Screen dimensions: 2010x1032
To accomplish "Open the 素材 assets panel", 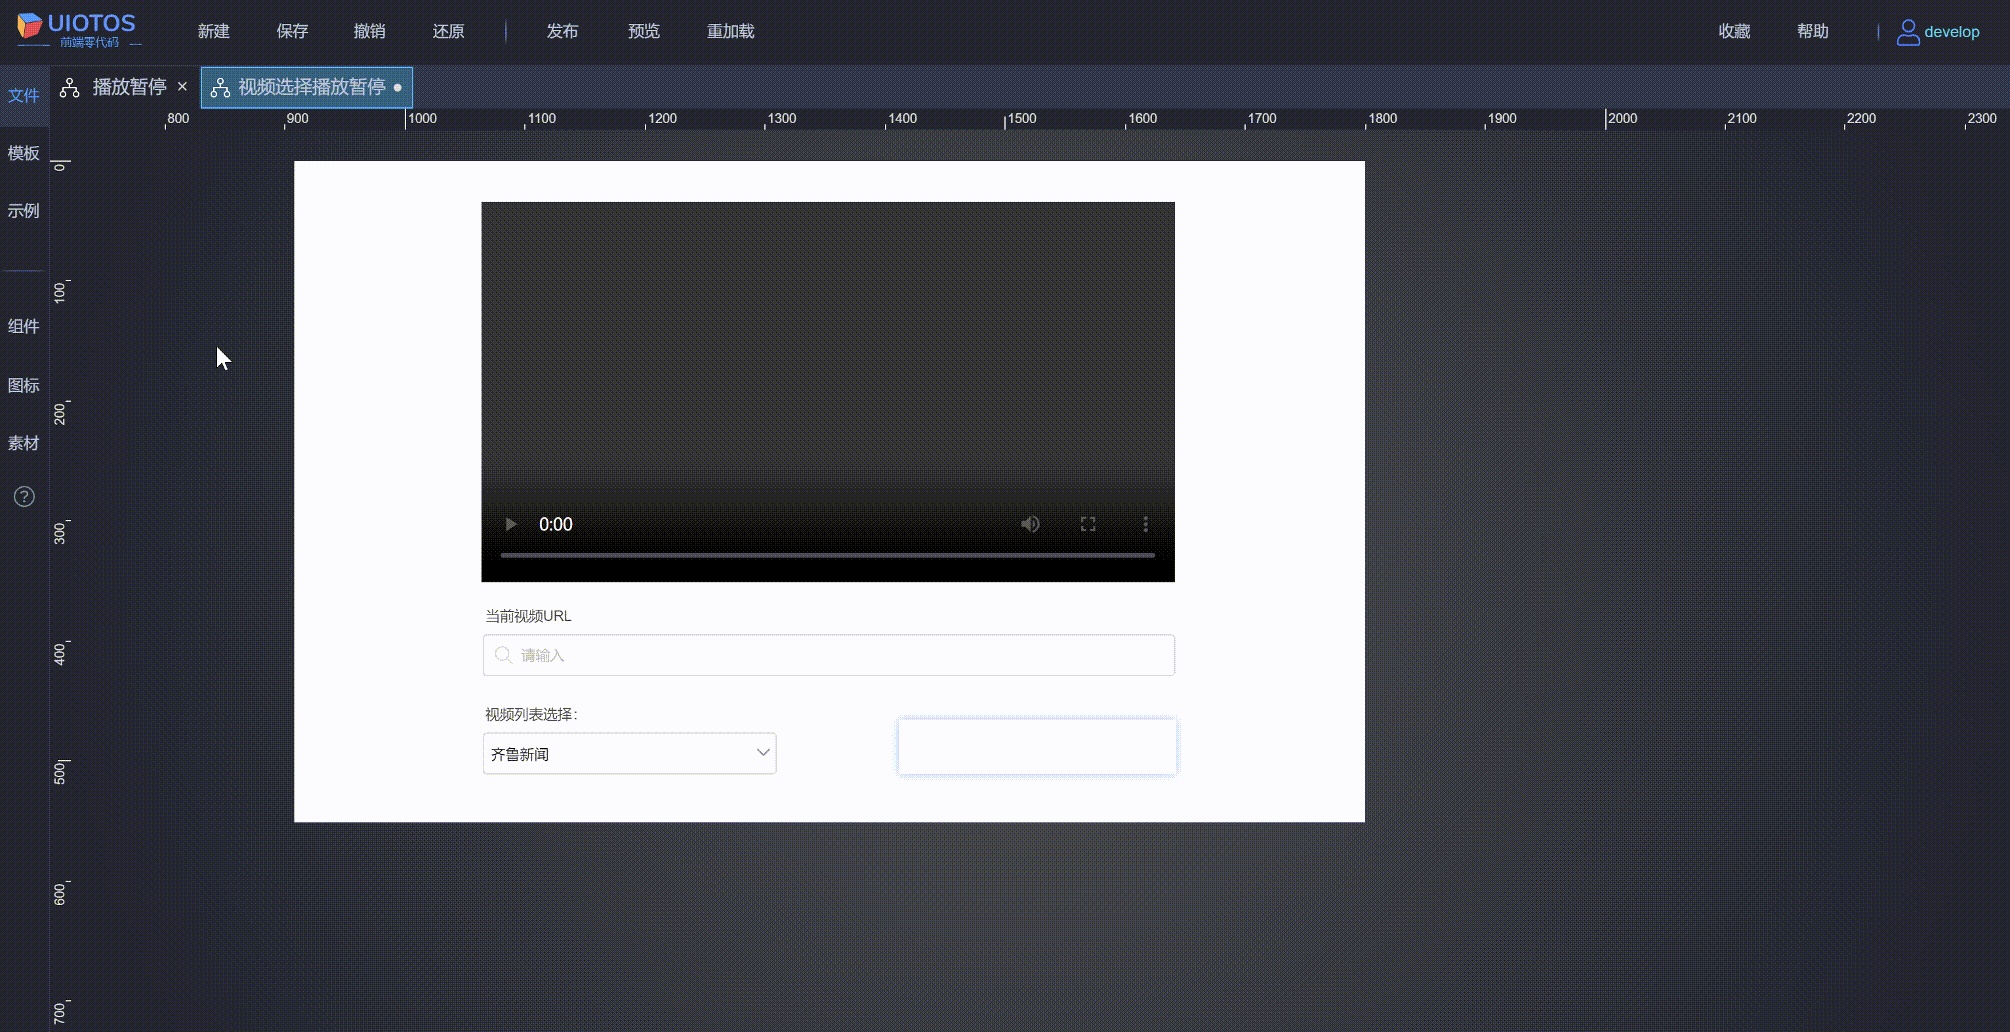I will (x=24, y=443).
